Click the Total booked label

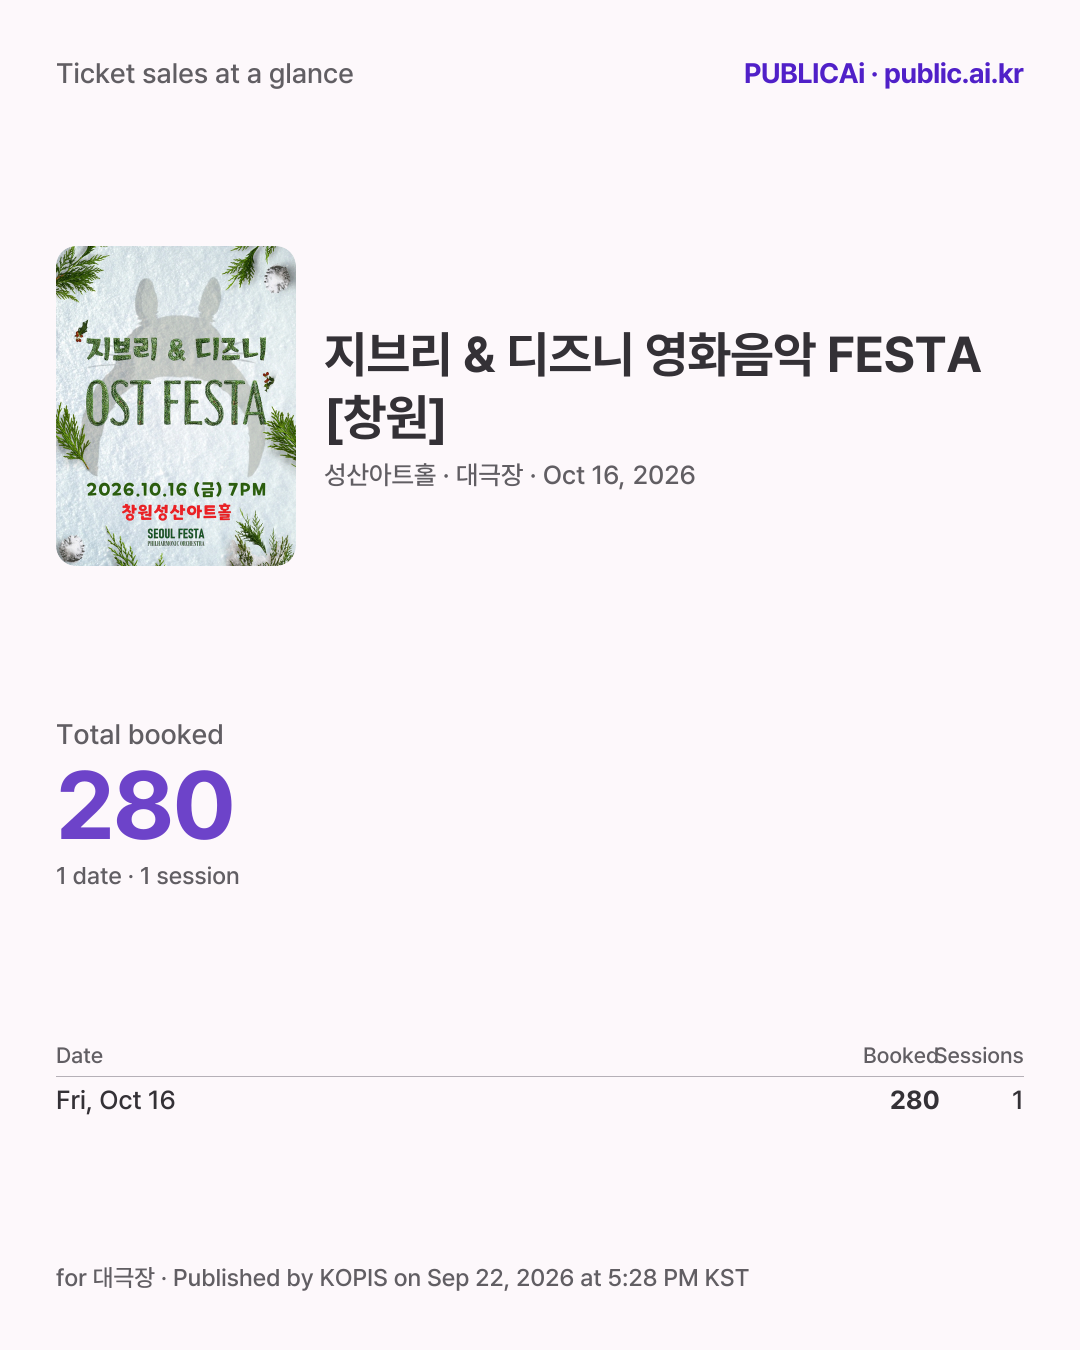point(140,735)
